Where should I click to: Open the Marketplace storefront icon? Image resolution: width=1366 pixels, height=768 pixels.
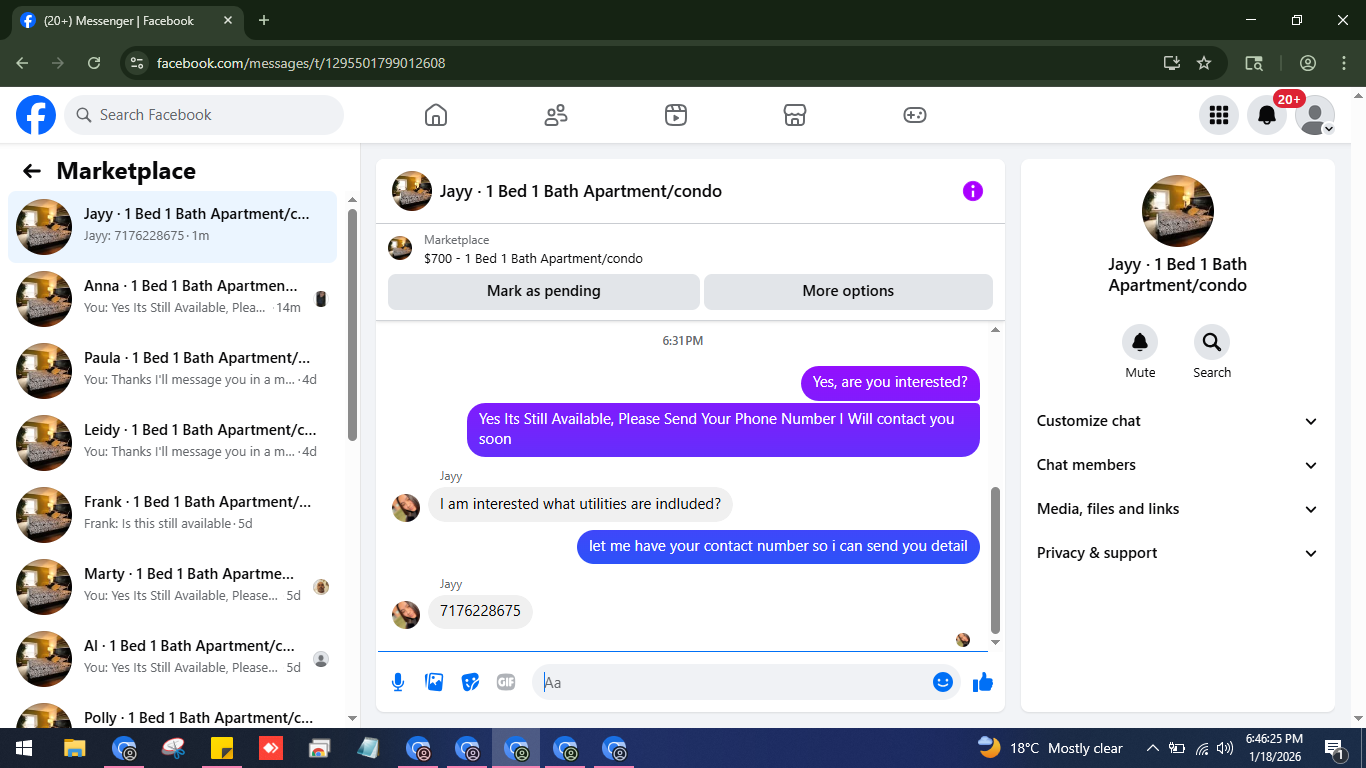[x=795, y=115]
